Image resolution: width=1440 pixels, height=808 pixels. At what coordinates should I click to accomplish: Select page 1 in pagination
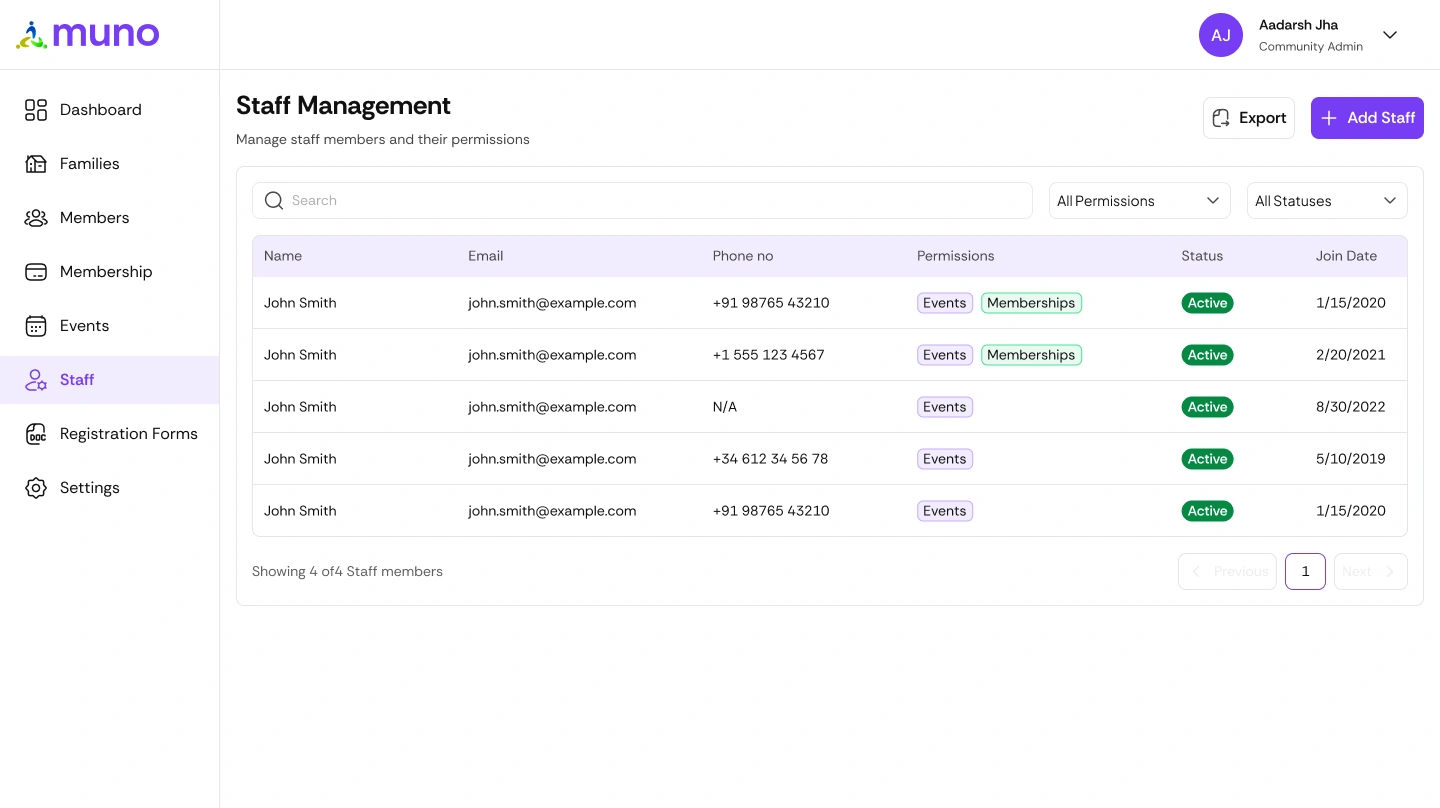(1305, 572)
